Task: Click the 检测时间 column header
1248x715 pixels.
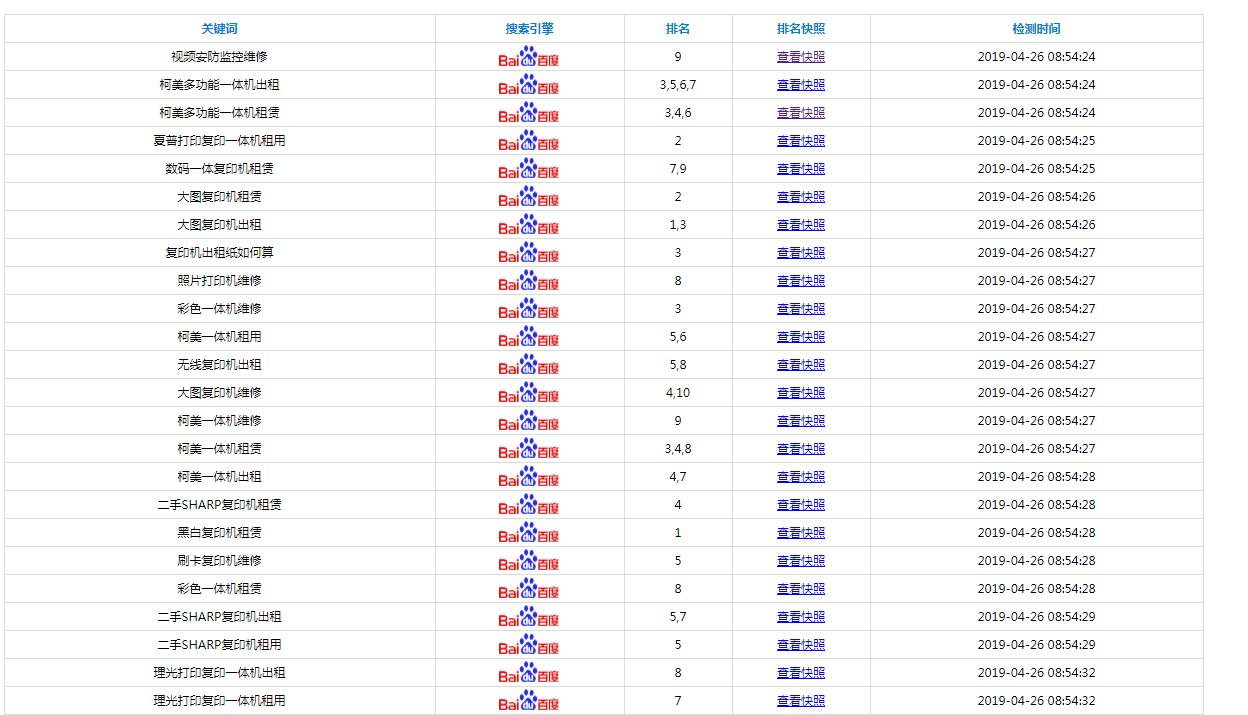Action: (x=1036, y=29)
